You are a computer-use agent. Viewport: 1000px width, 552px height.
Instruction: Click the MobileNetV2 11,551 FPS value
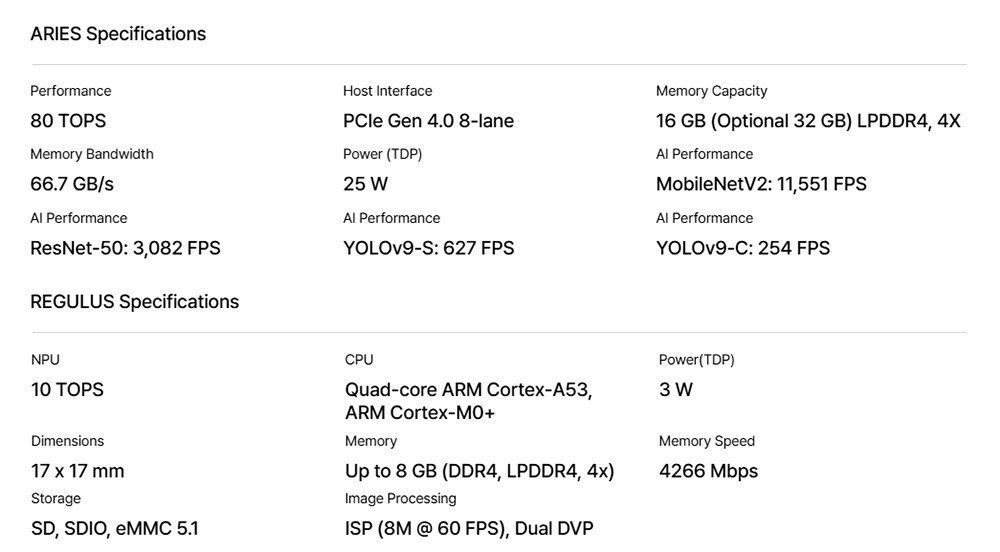coord(761,184)
